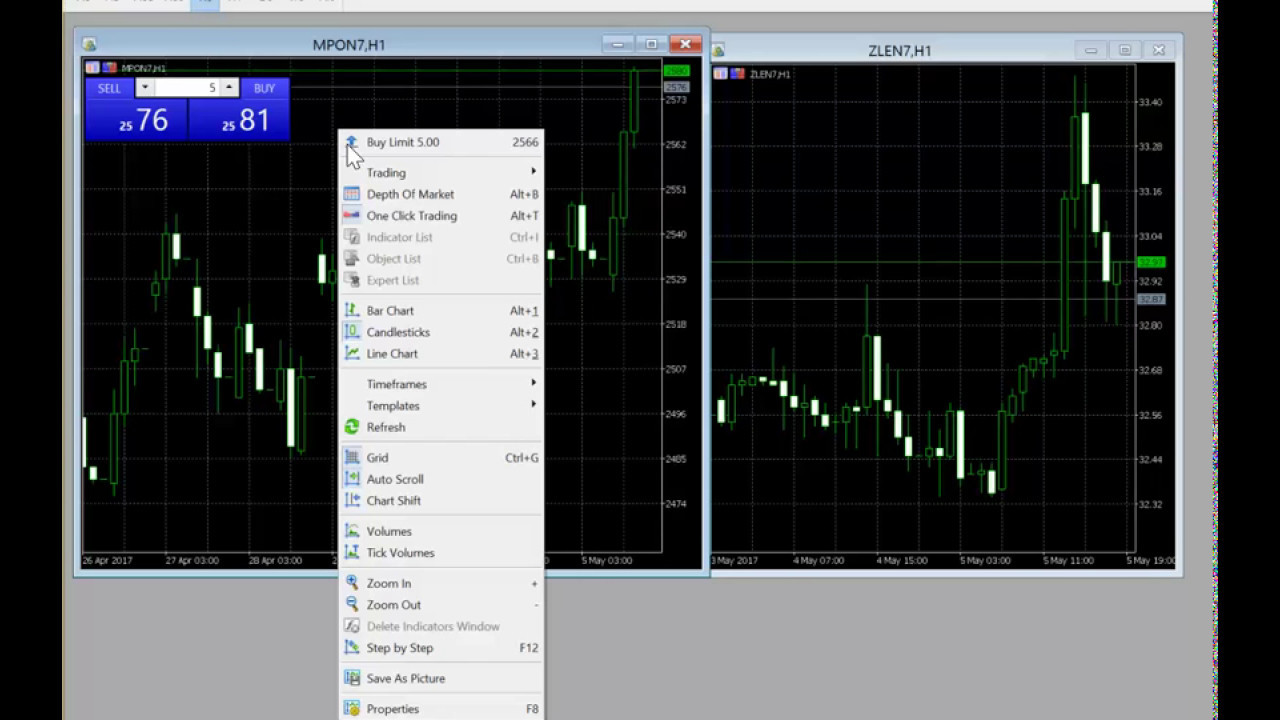
Task: Click 33.40 price level on ZLEN7 axis
Action: coord(1150,102)
